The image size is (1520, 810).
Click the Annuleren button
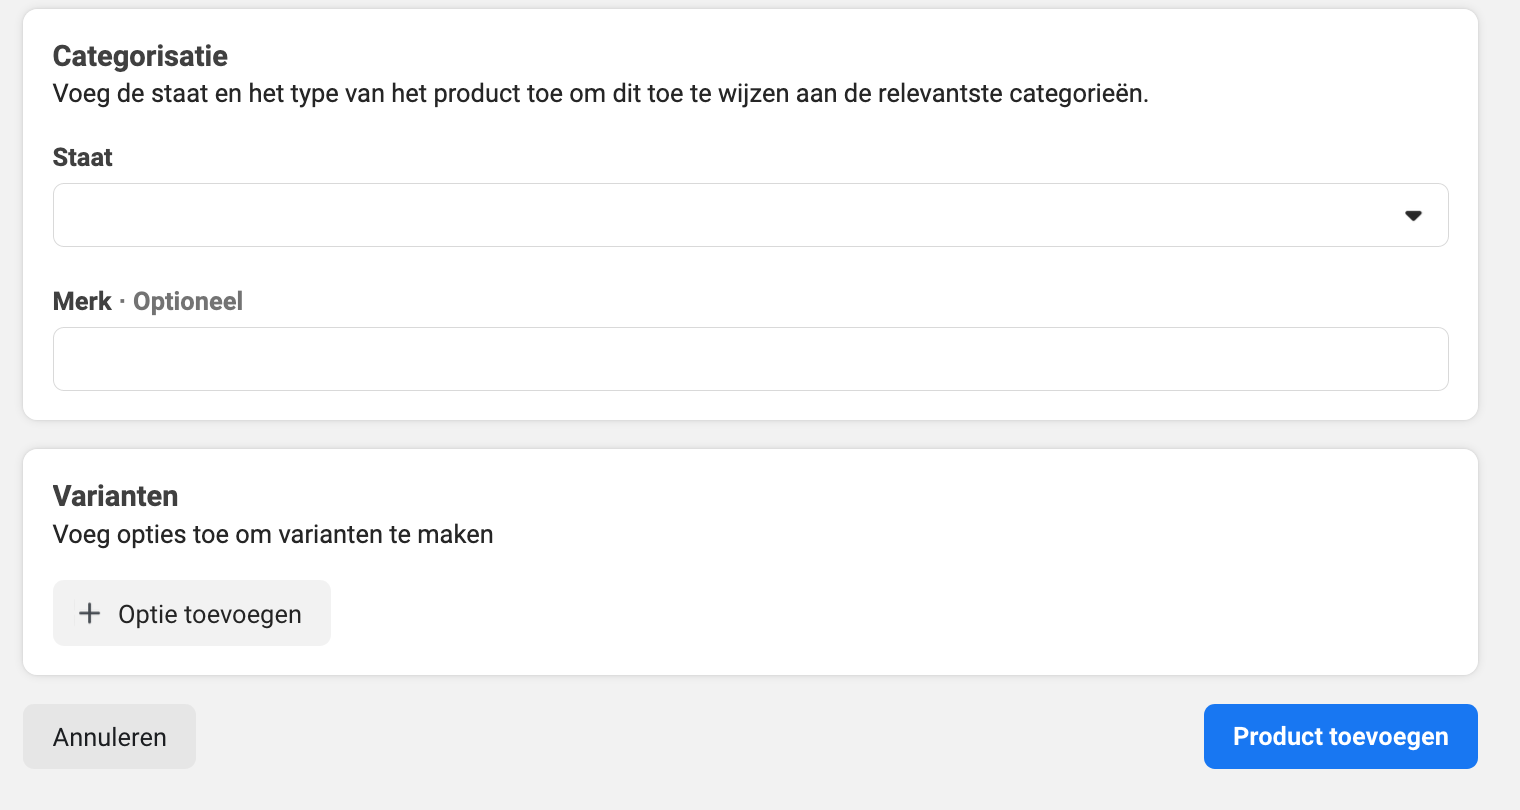click(109, 737)
